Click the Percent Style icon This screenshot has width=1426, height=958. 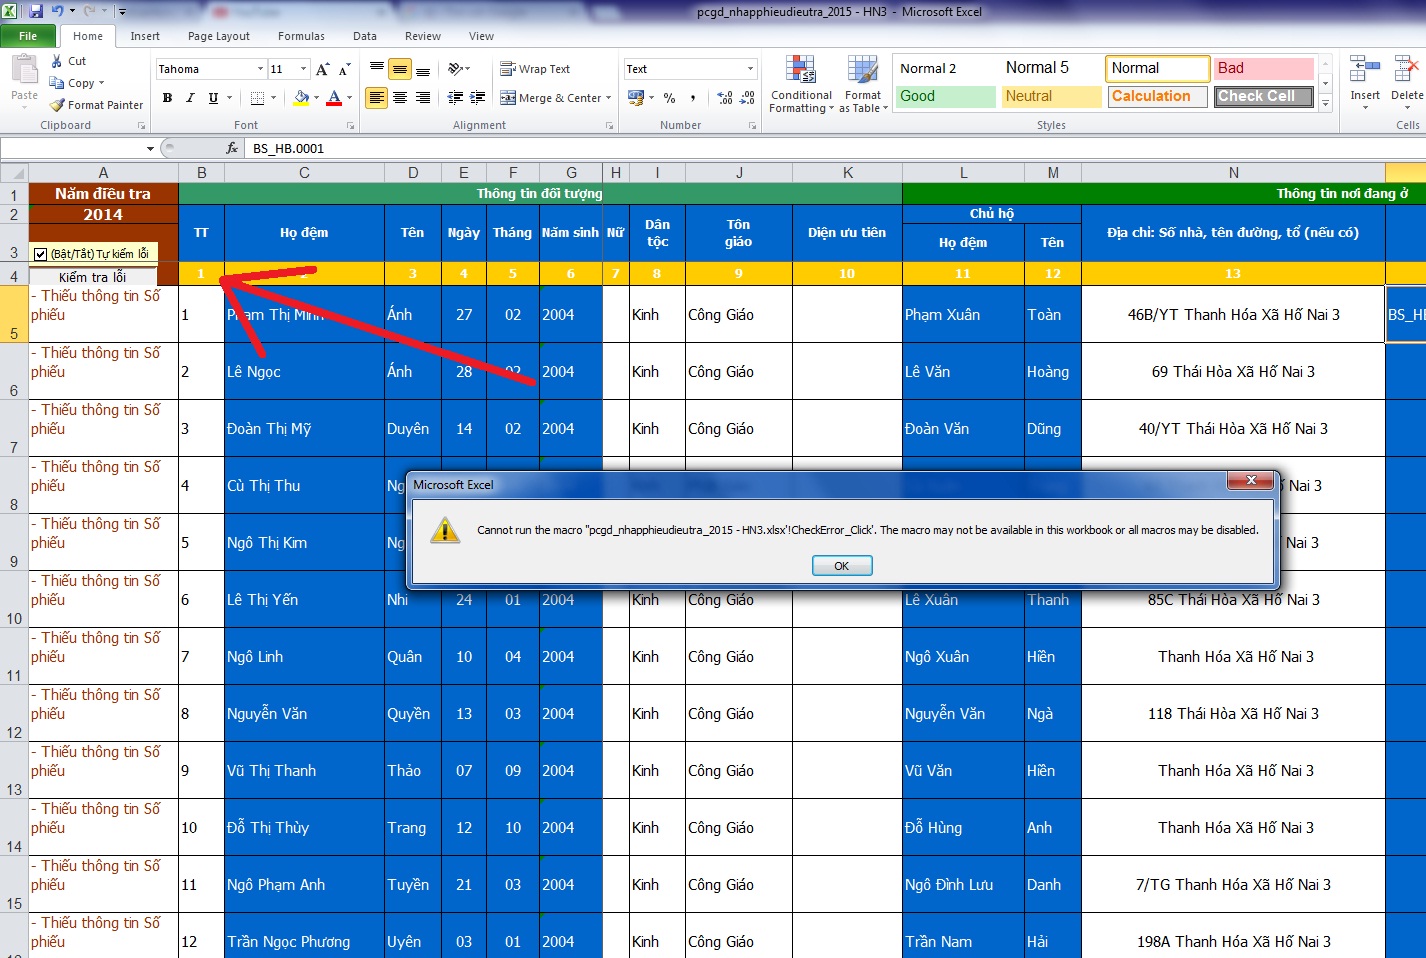pos(669,98)
